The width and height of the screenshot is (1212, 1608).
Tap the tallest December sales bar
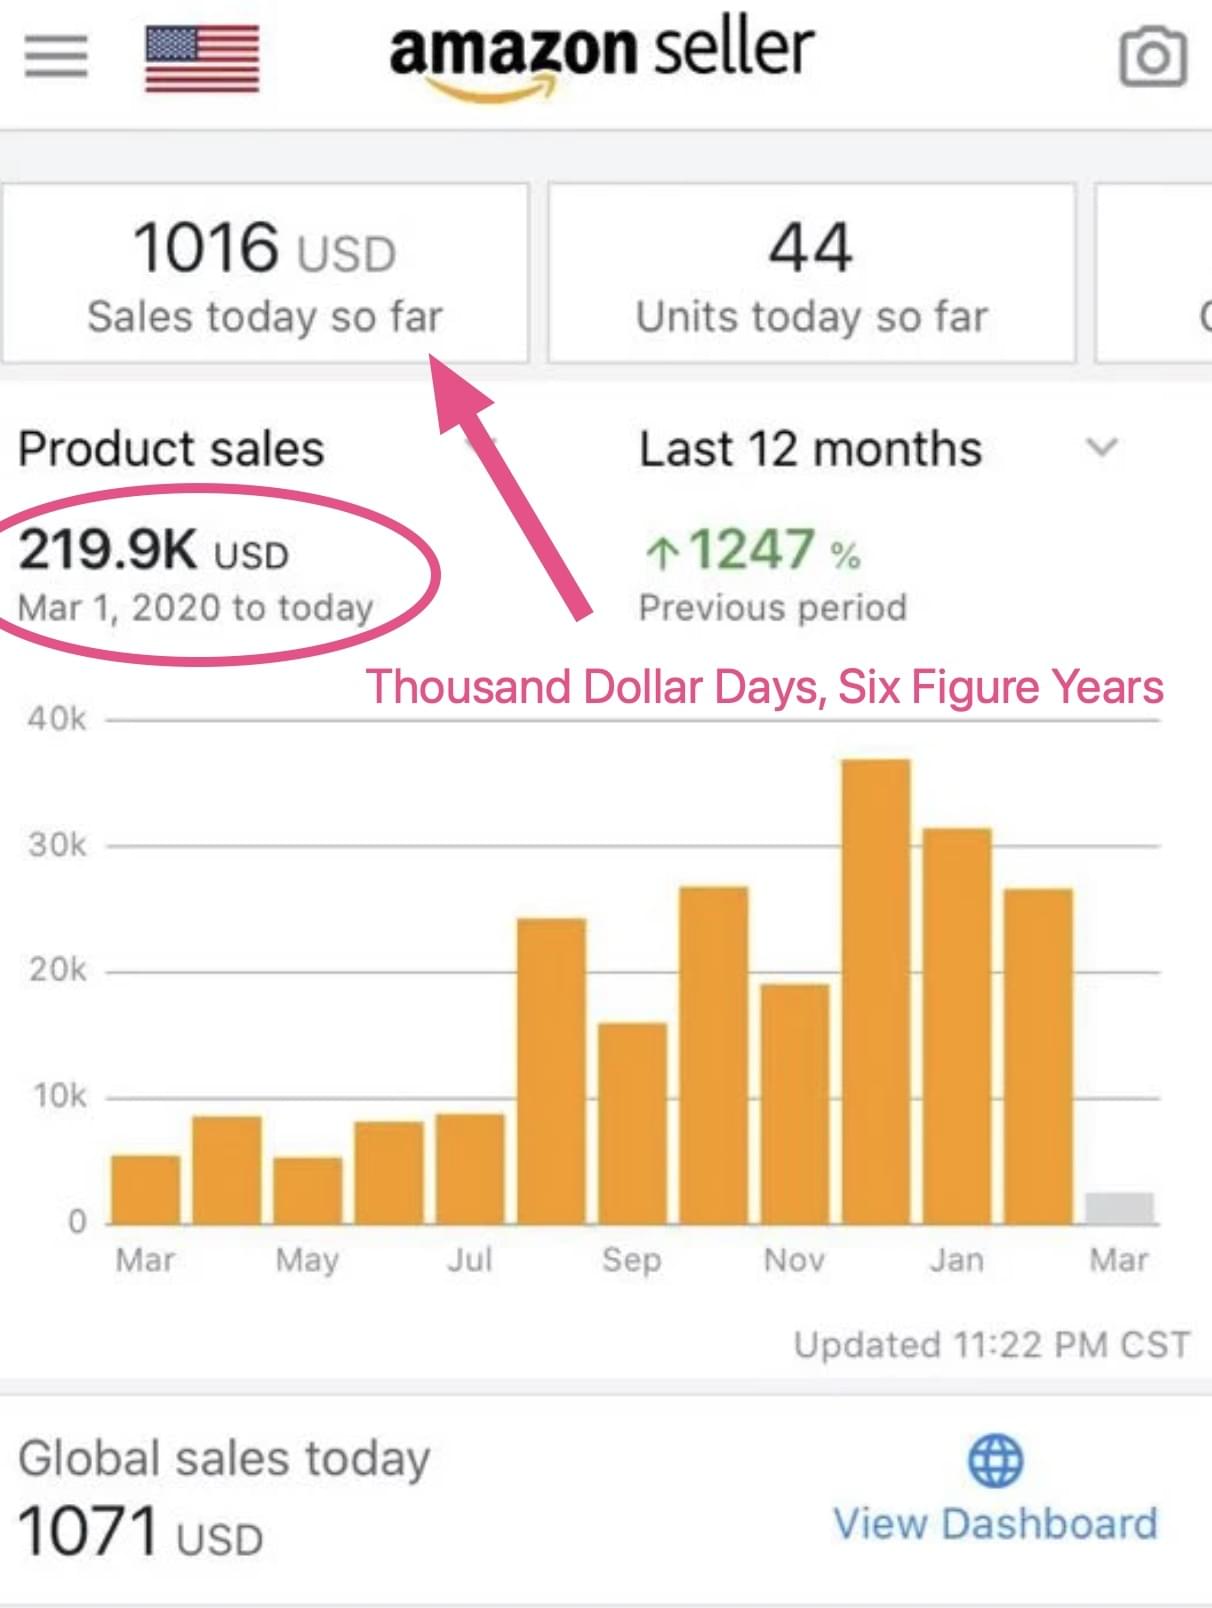[x=876, y=991]
